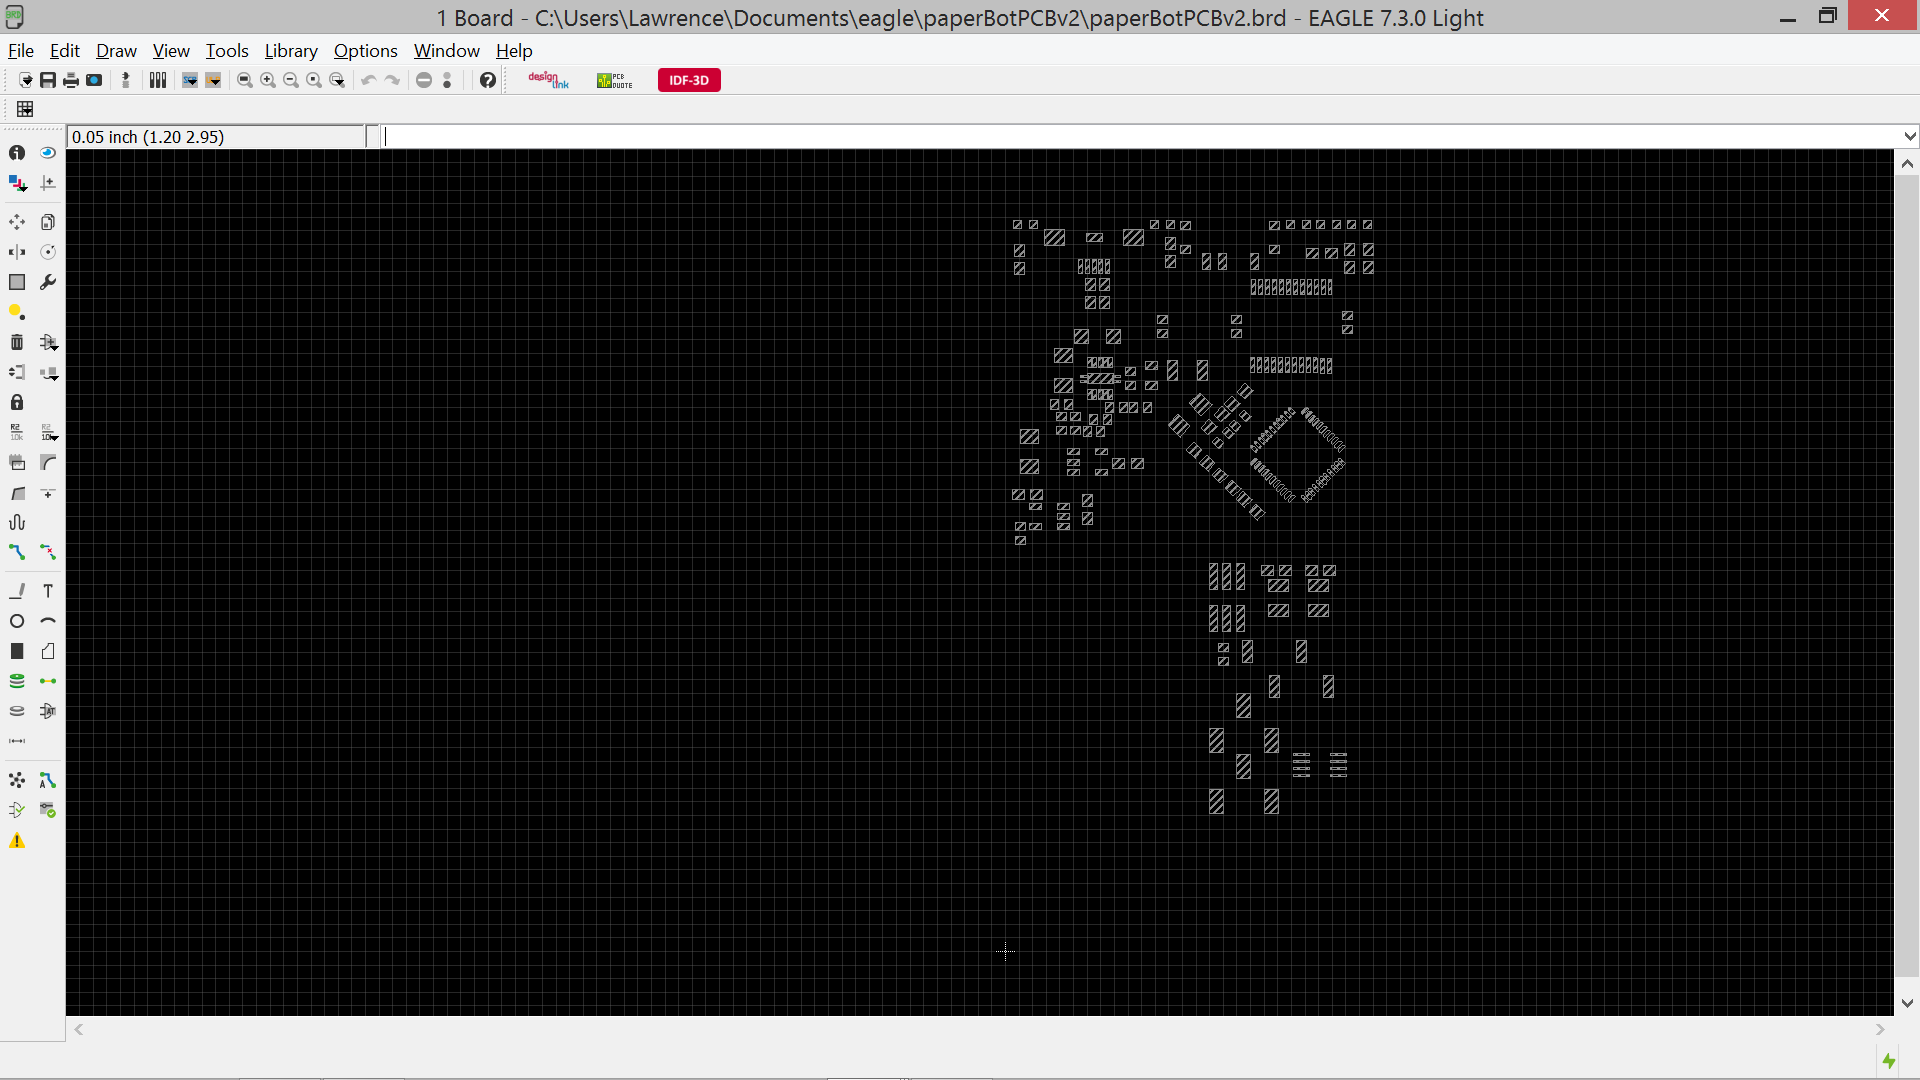Viewport: 1920px width, 1080px height.
Task: Choose the Delete trash tool
Action: [x=17, y=342]
